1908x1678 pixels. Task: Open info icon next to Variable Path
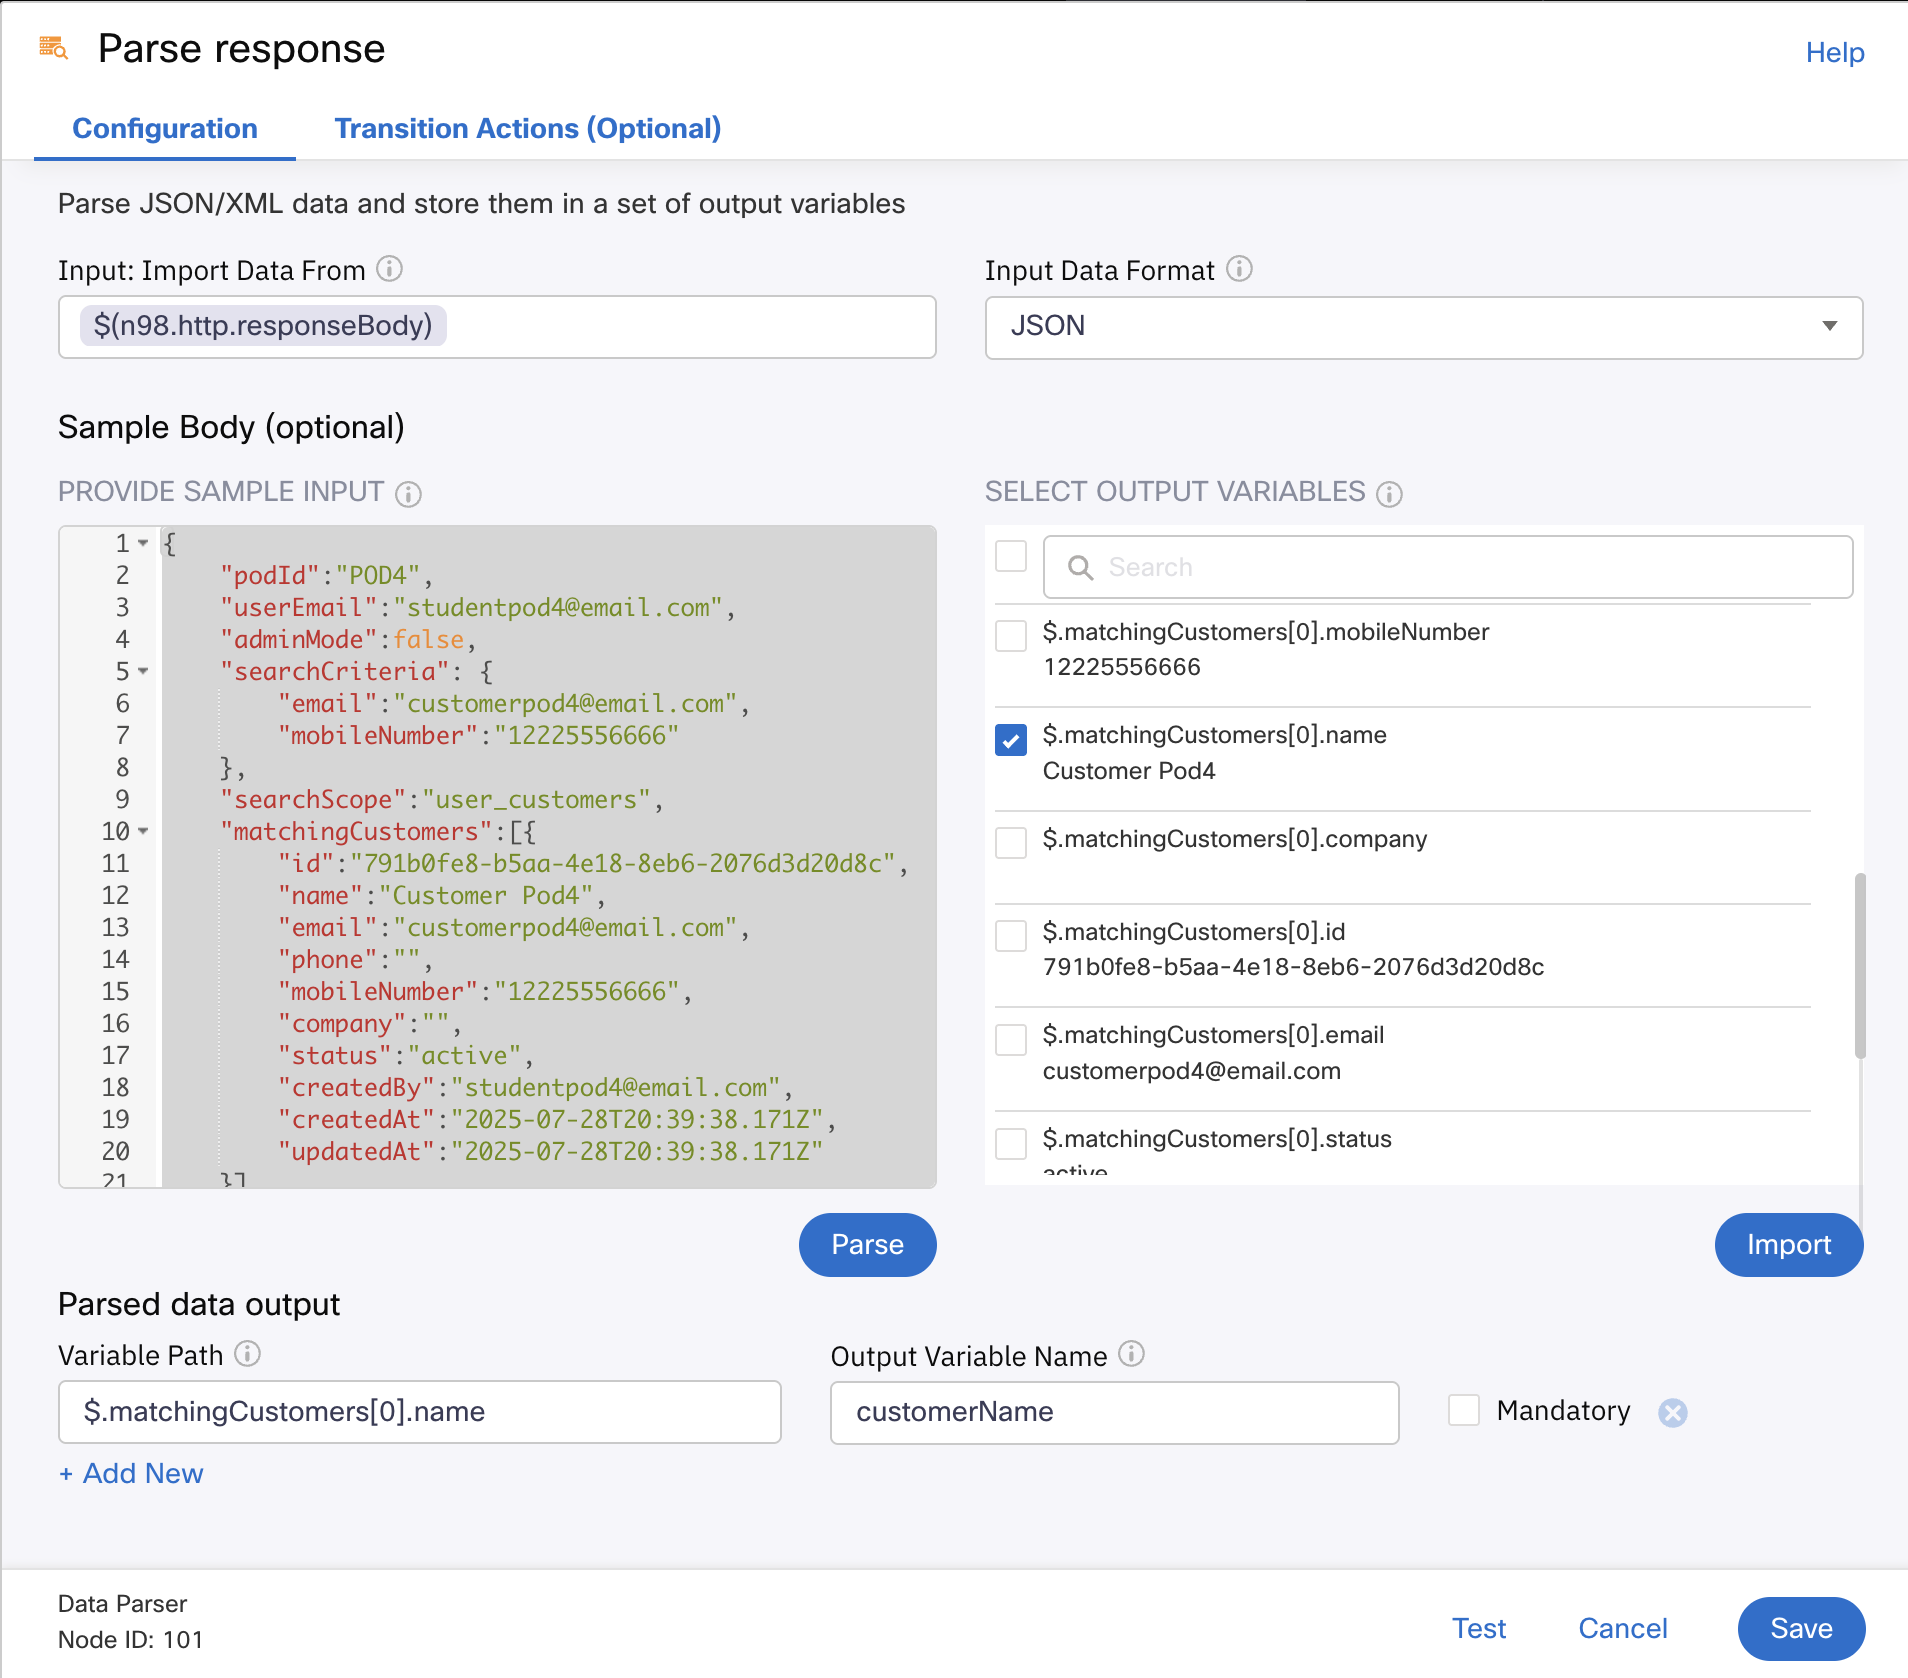tap(247, 1354)
